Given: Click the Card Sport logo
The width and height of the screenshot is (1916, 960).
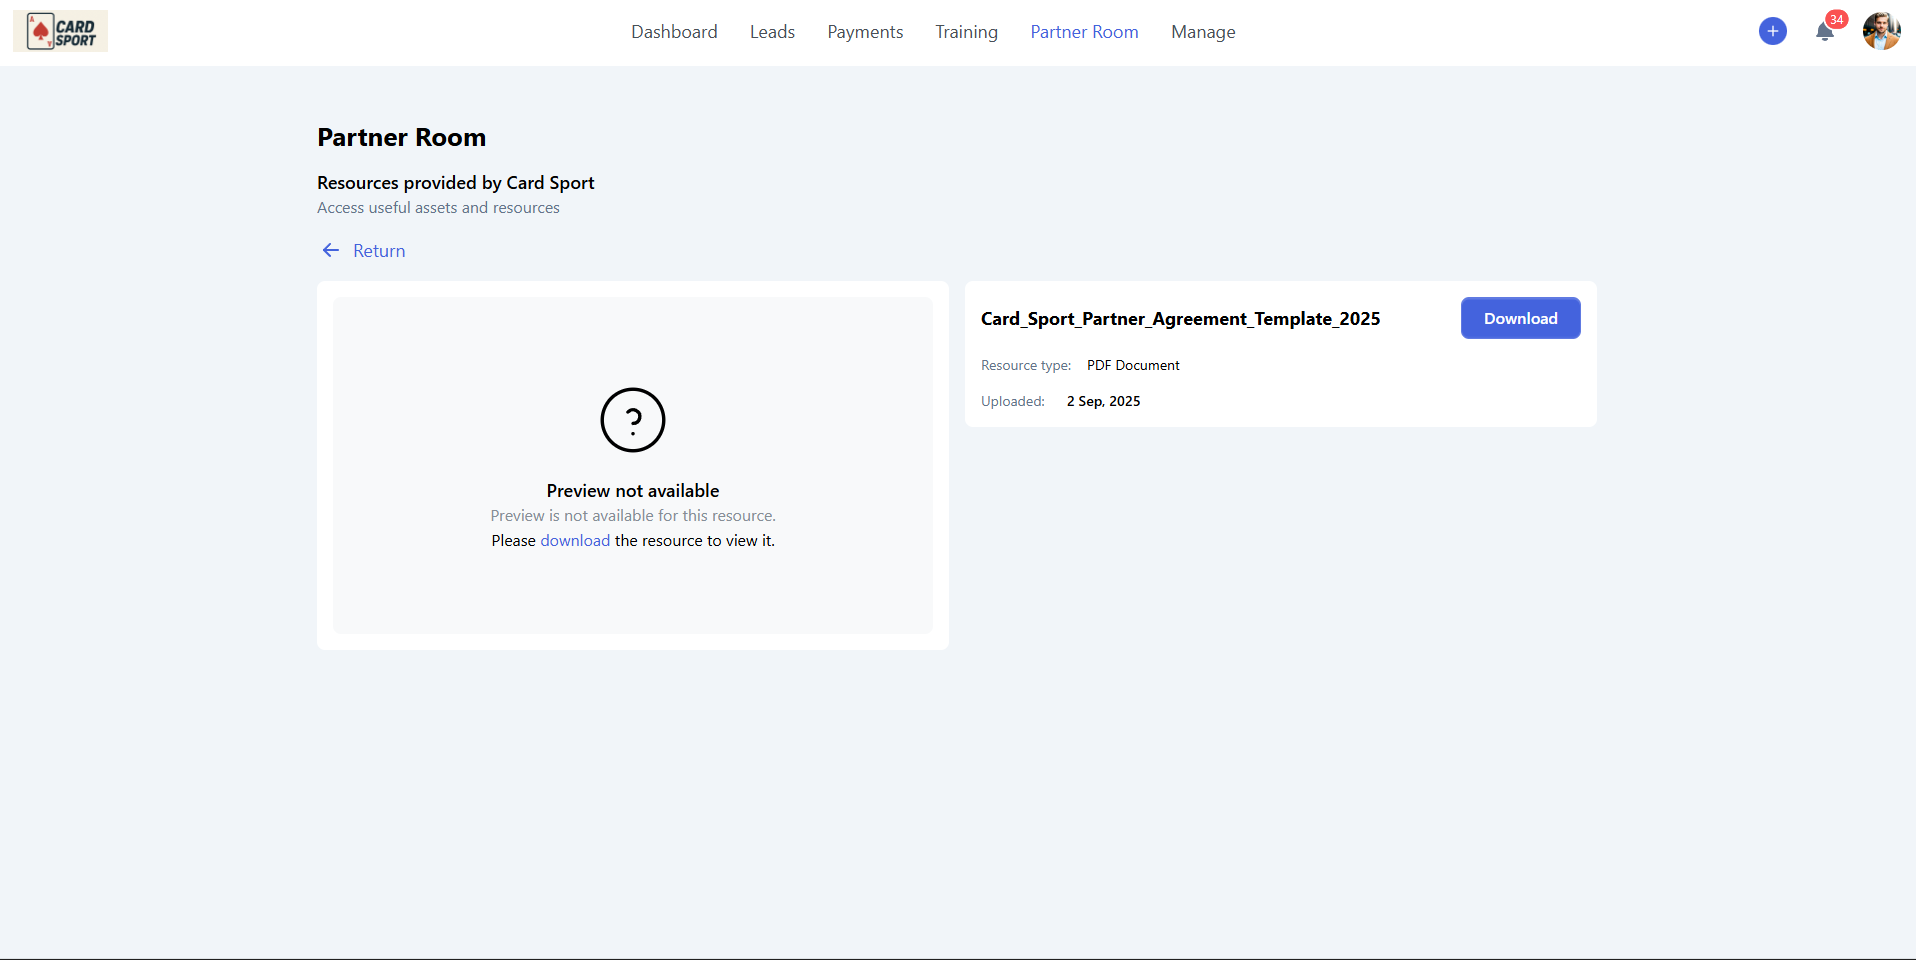Looking at the screenshot, I should [x=60, y=32].
